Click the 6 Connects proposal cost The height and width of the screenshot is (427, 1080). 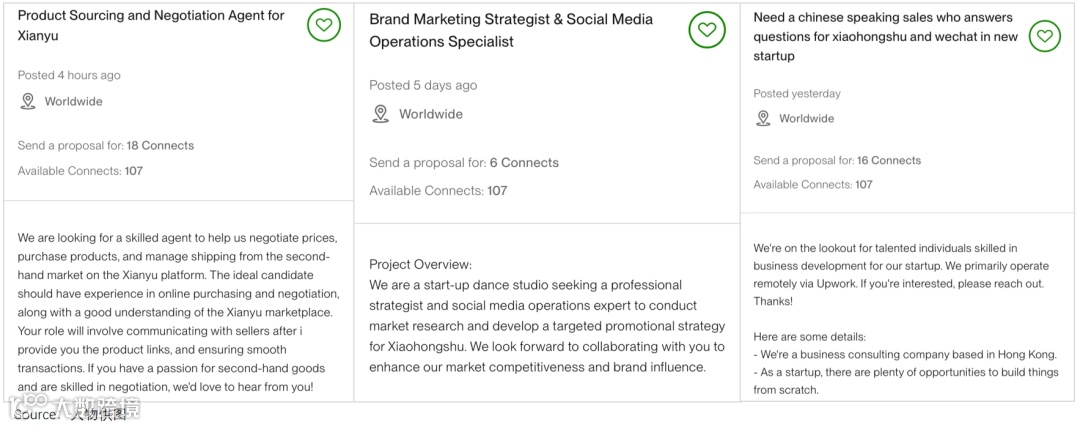524,163
